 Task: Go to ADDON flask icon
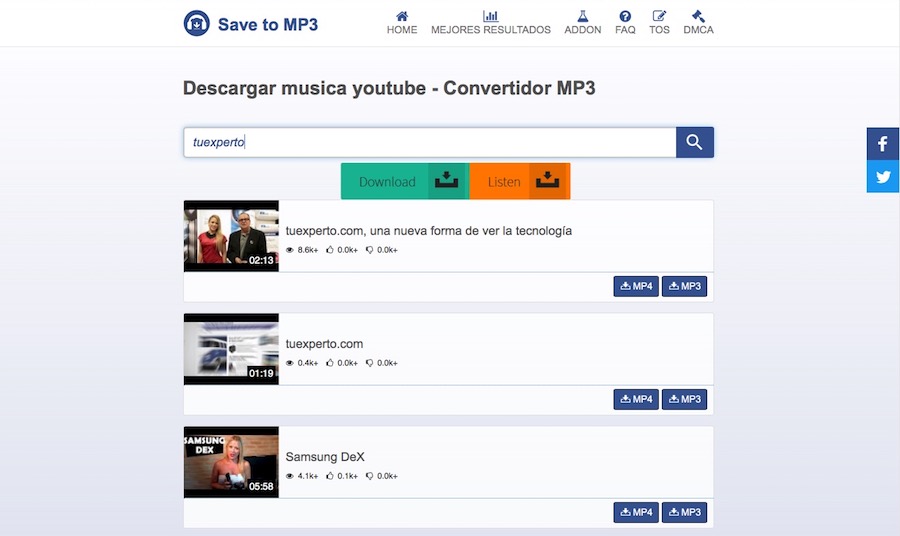(x=583, y=16)
